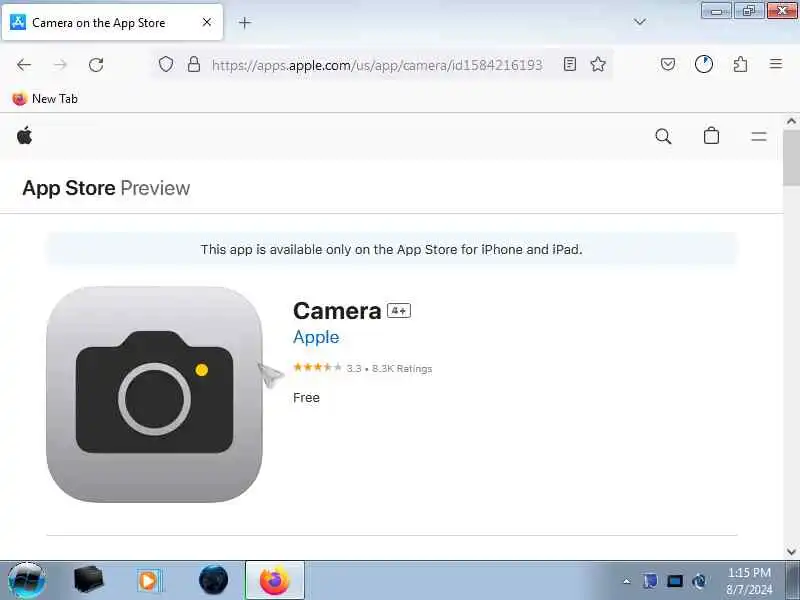Click the page scrollbar down arrow
Image resolution: width=800 pixels, height=600 pixels.
pyautogui.click(x=791, y=552)
